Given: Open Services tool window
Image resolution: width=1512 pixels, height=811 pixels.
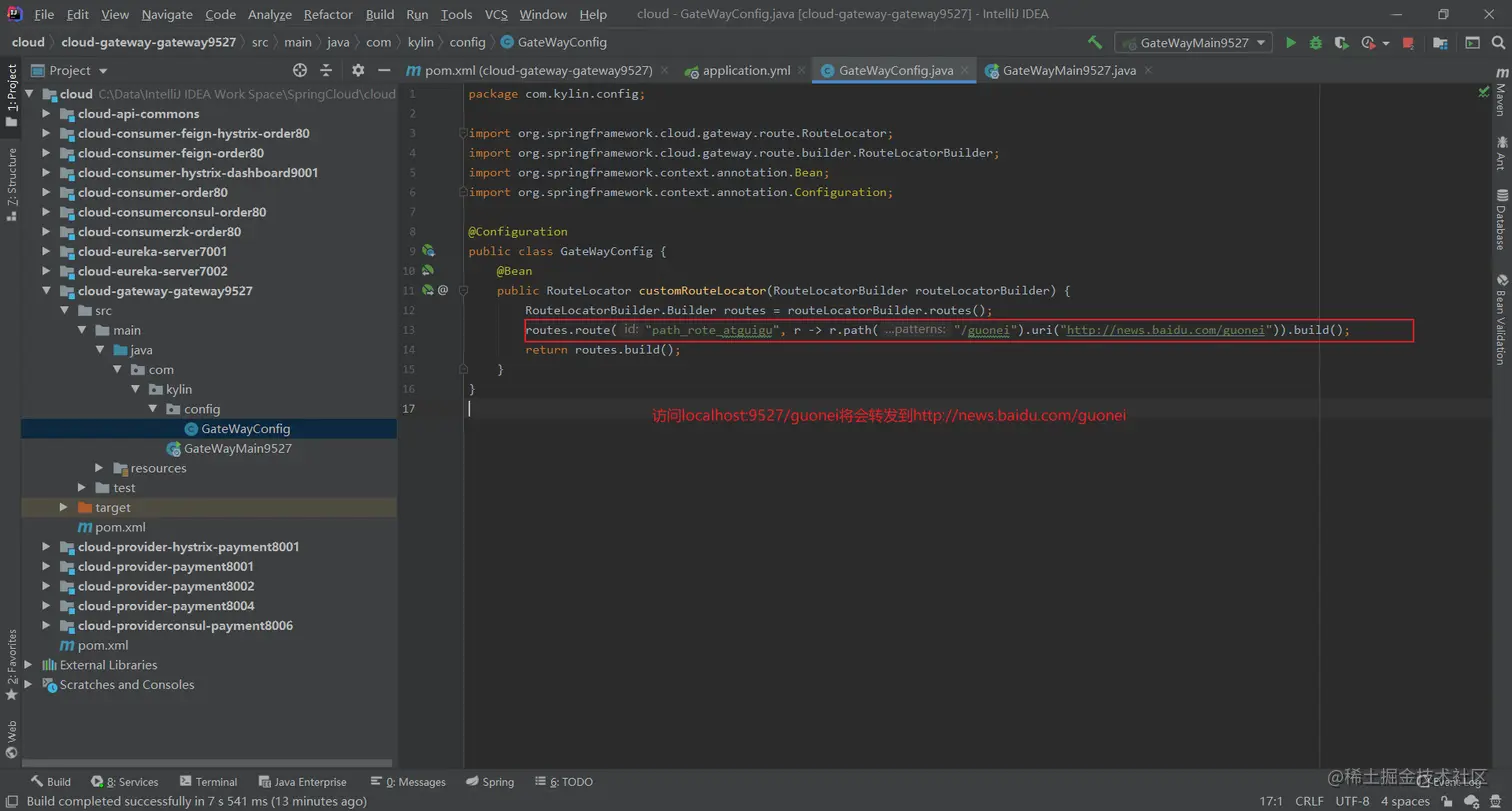Looking at the screenshot, I should [125, 782].
